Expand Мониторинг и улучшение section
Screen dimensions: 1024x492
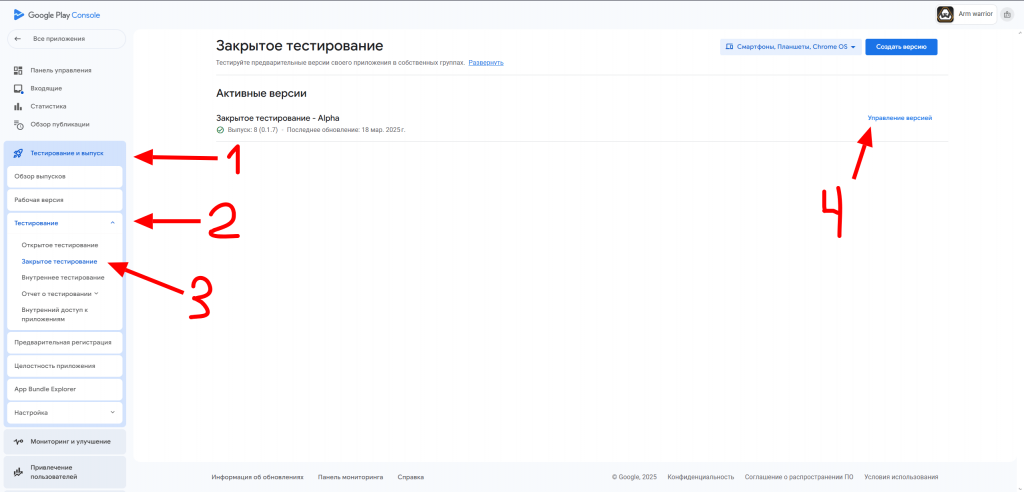65,442
